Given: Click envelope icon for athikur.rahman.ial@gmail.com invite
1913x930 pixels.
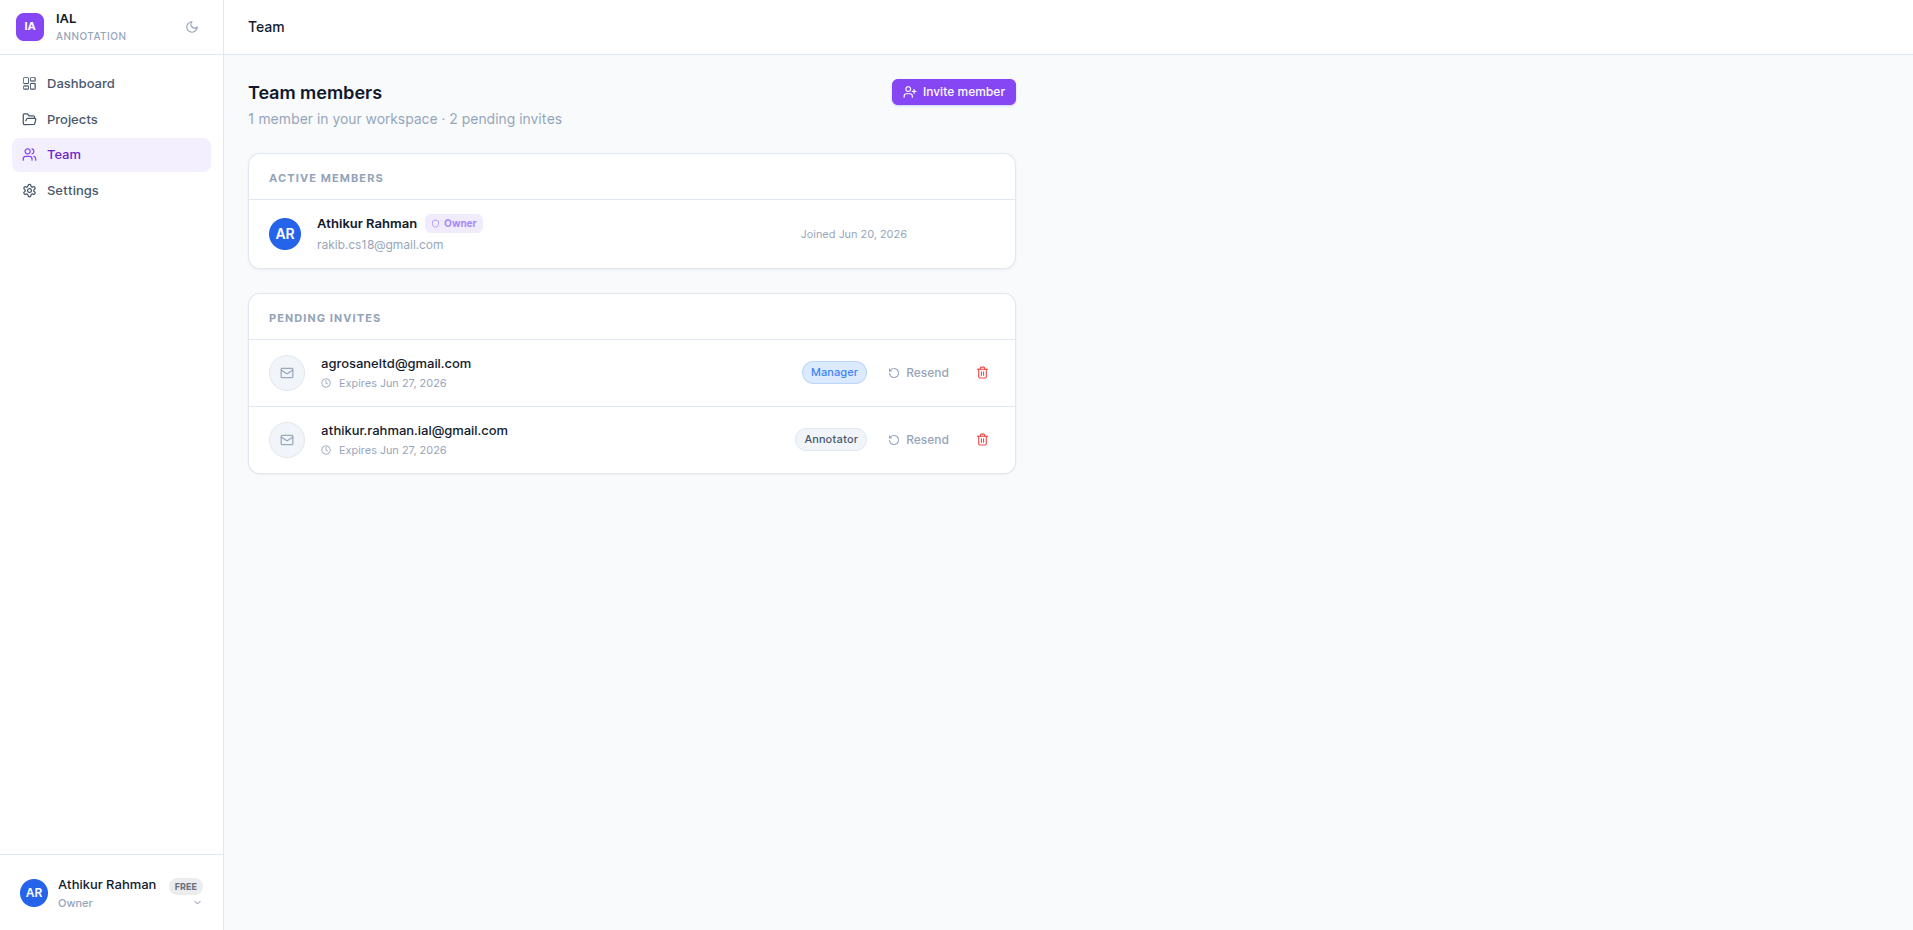Looking at the screenshot, I should (x=287, y=440).
